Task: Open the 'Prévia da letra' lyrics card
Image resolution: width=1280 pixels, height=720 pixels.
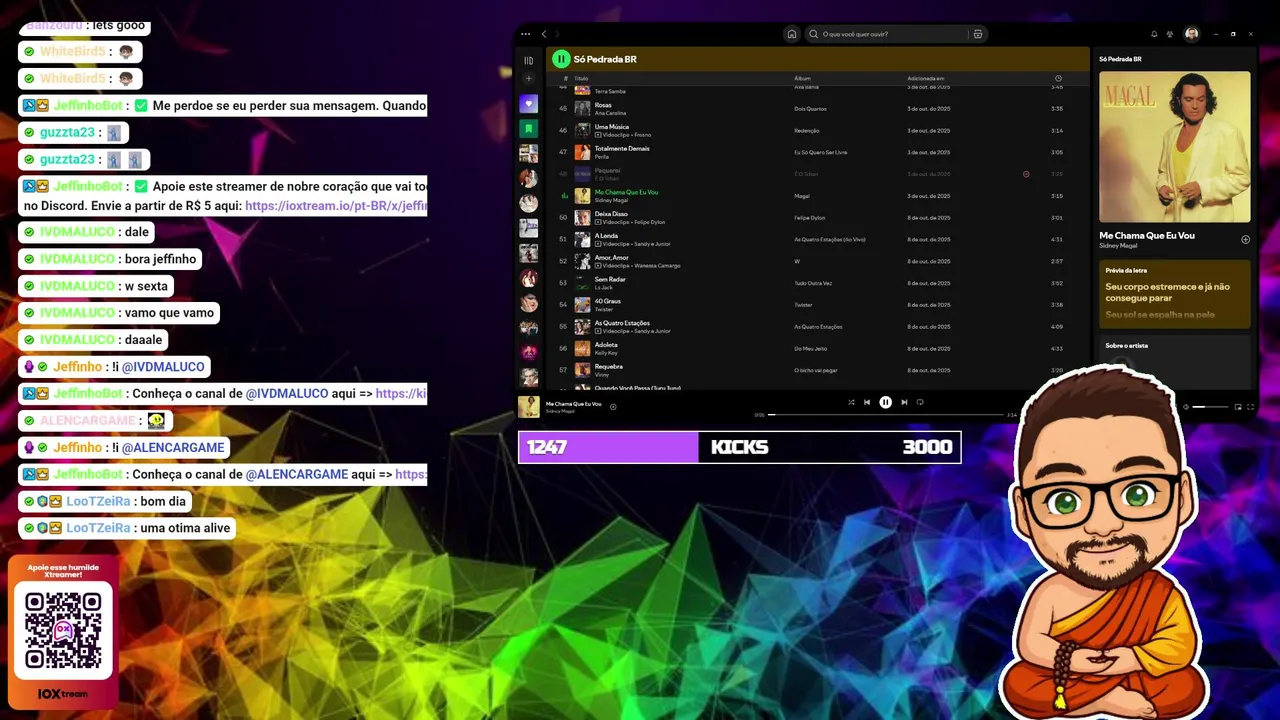Action: tap(1175, 294)
